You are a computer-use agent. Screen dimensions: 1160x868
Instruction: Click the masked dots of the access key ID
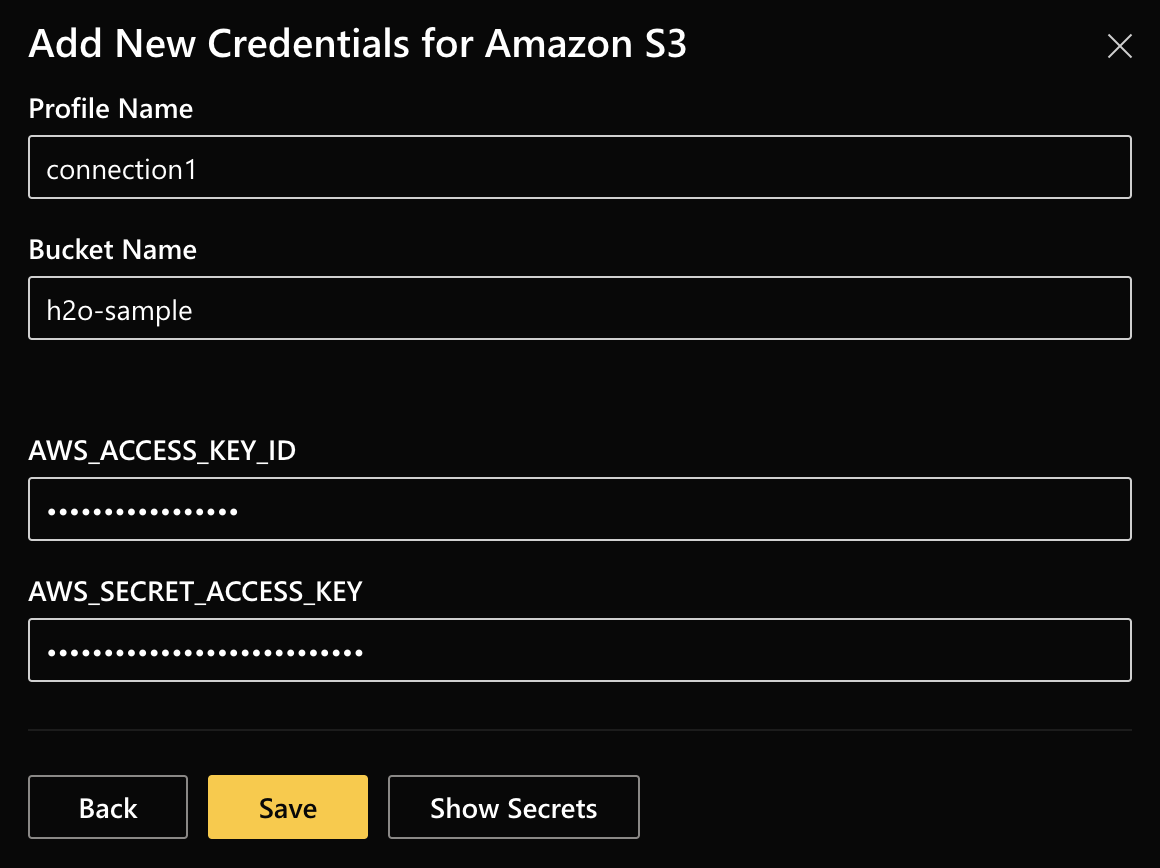pyautogui.click(x=142, y=511)
